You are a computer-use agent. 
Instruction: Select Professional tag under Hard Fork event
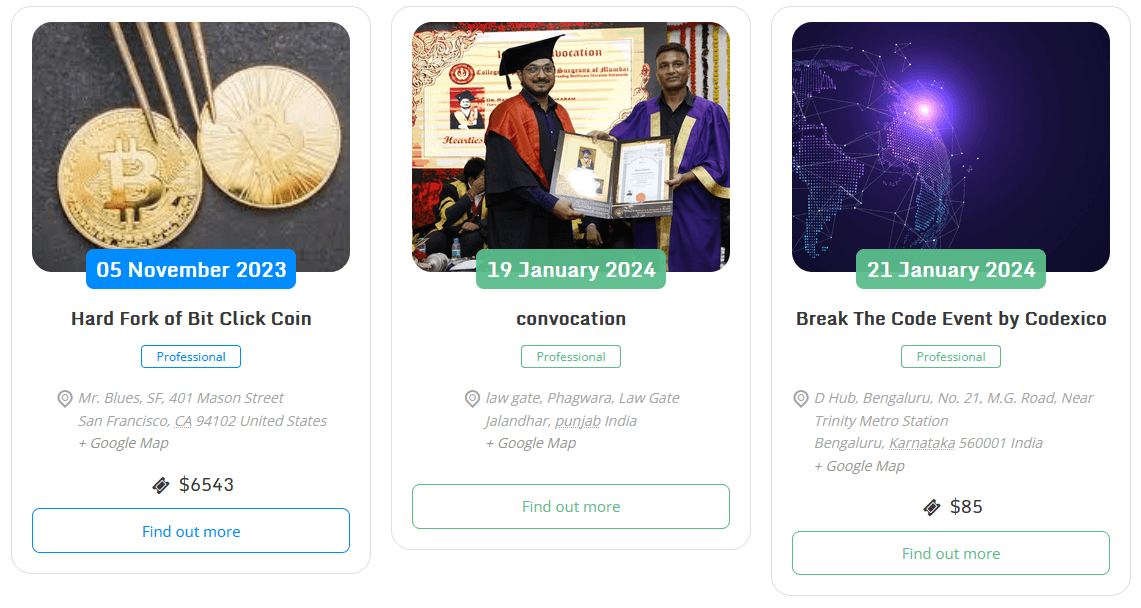[191, 357]
